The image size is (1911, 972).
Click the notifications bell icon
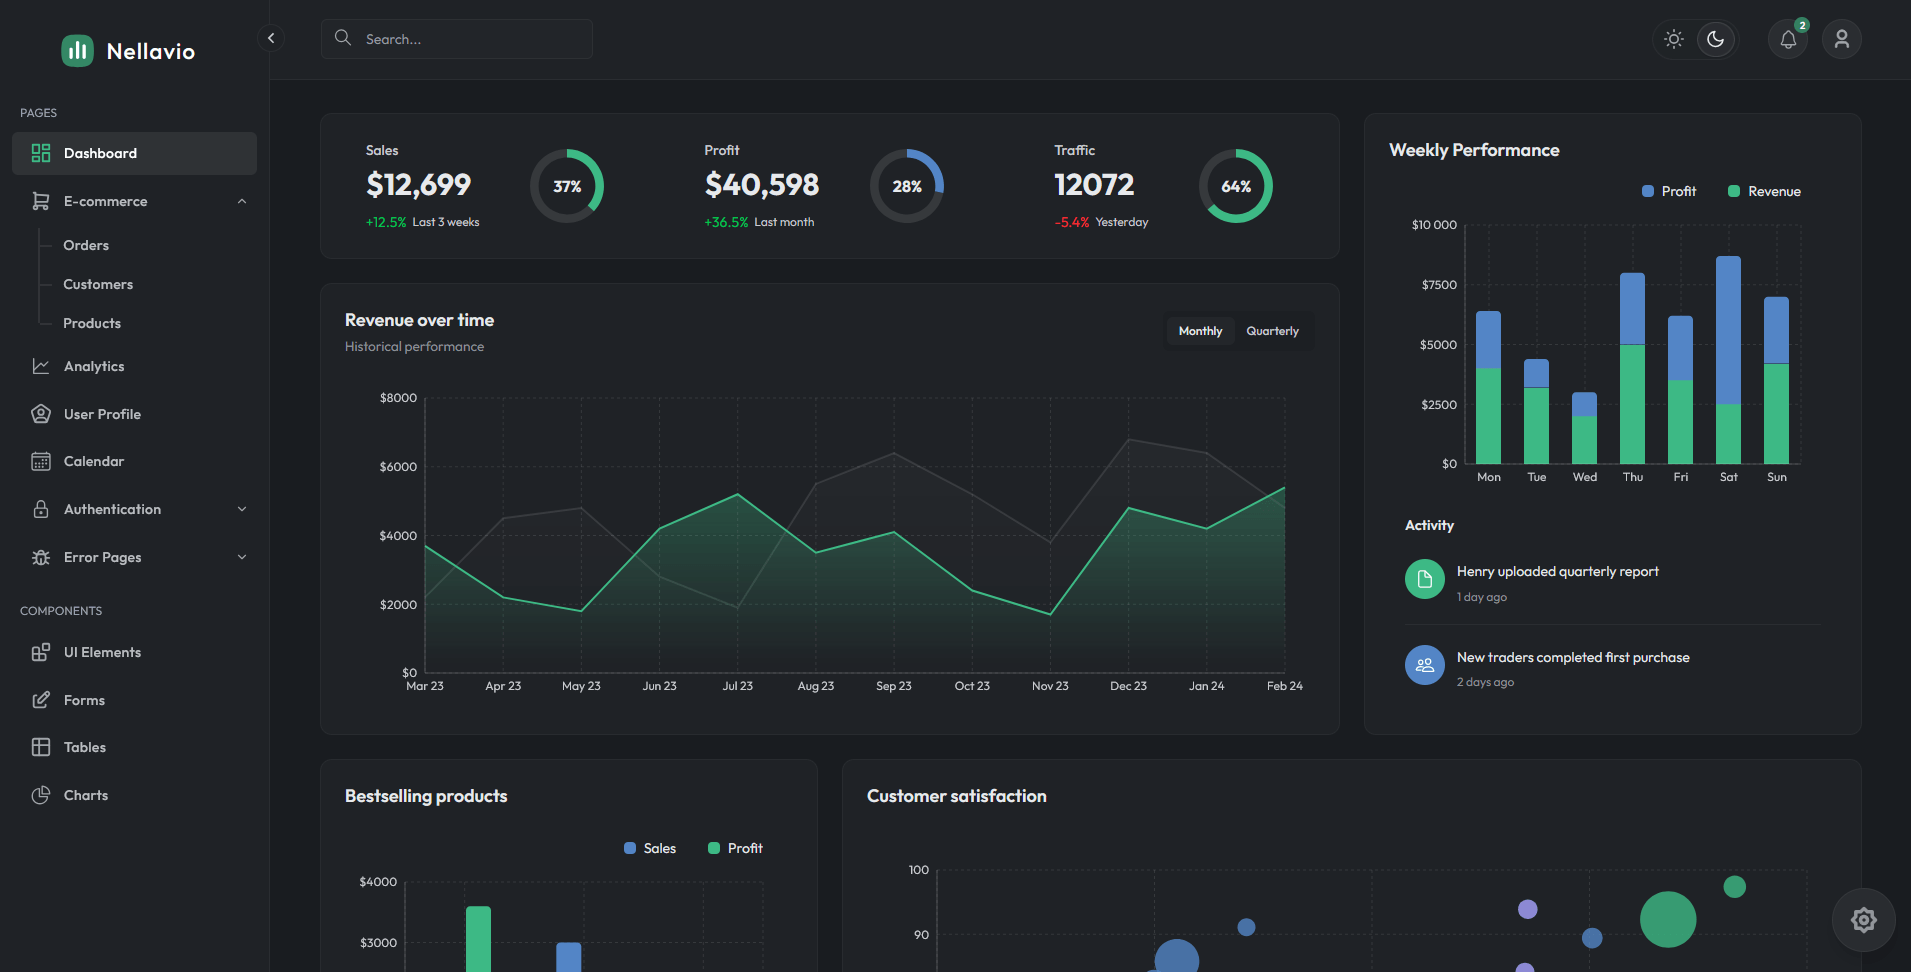pyautogui.click(x=1788, y=40)
